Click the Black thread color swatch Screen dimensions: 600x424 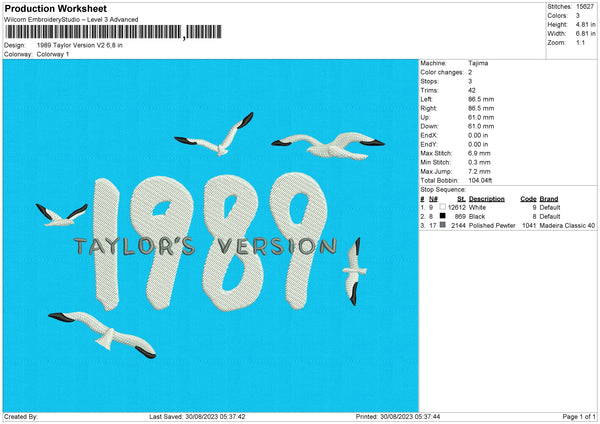coord(442,216)
